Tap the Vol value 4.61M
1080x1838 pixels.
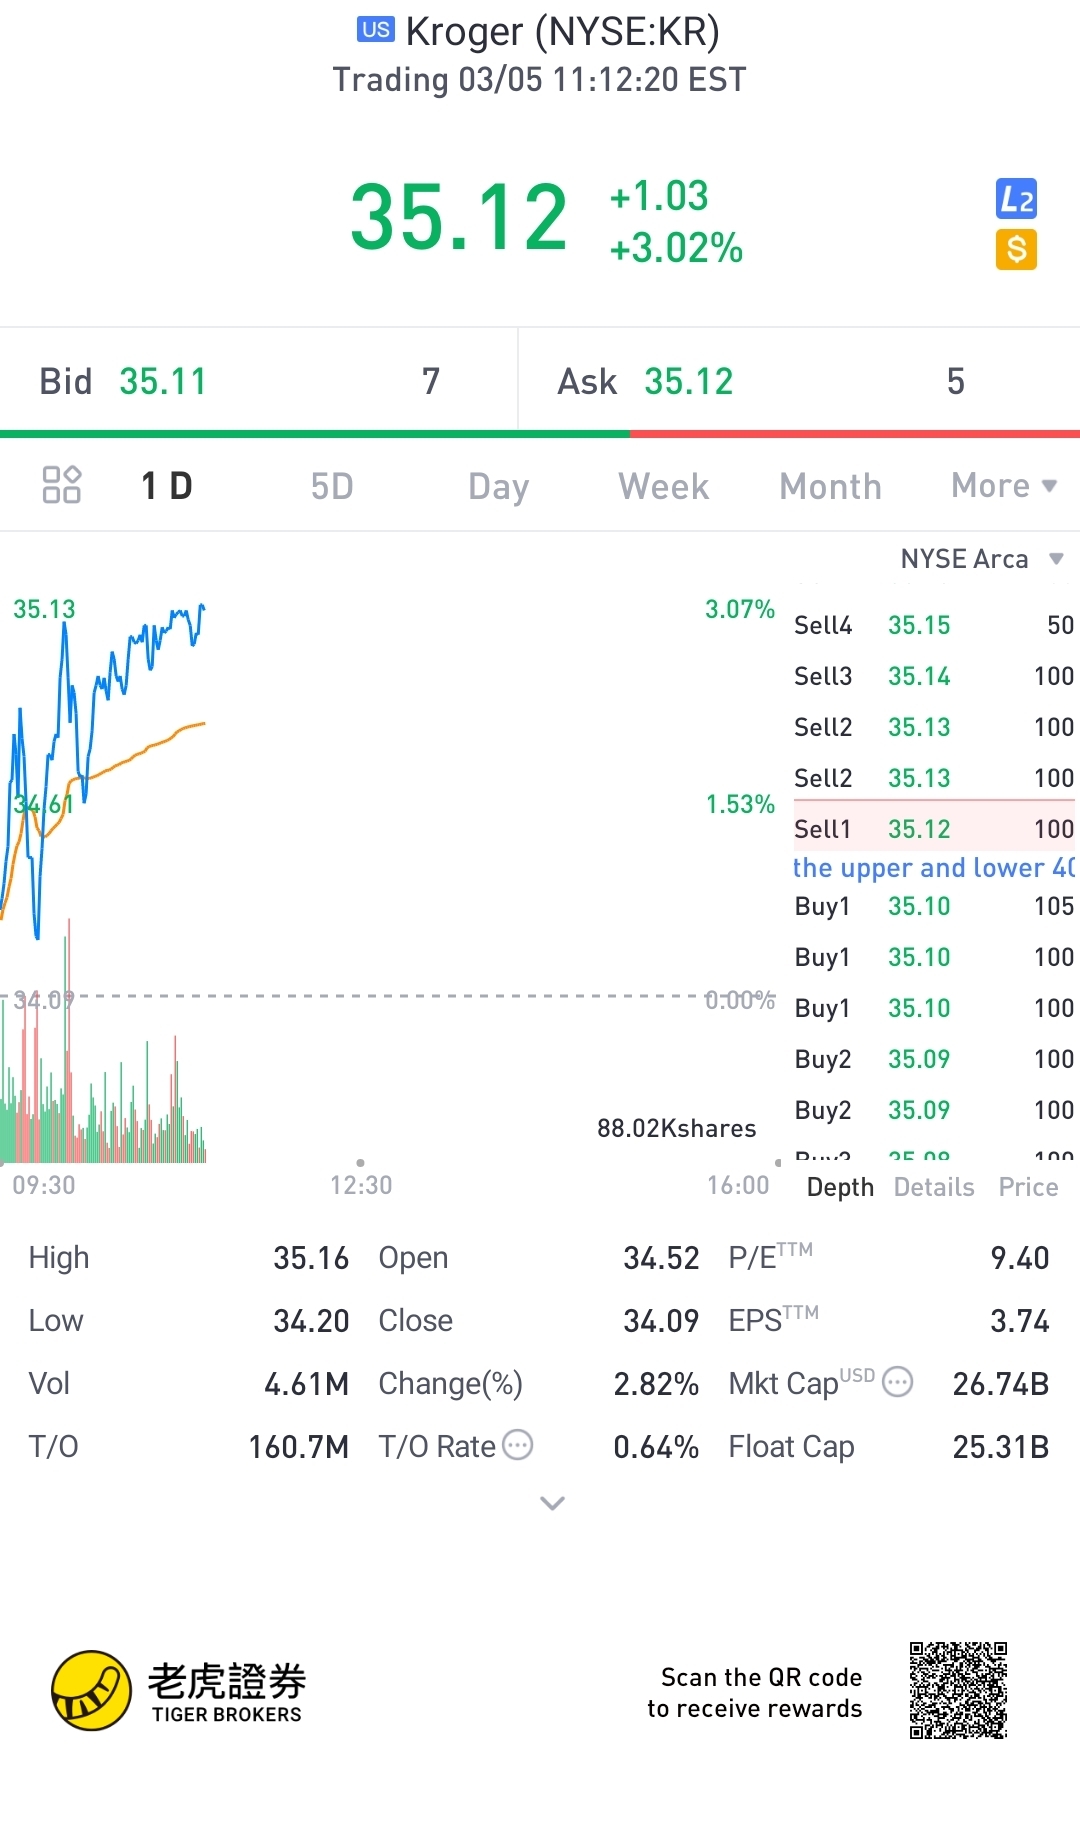306,1383
